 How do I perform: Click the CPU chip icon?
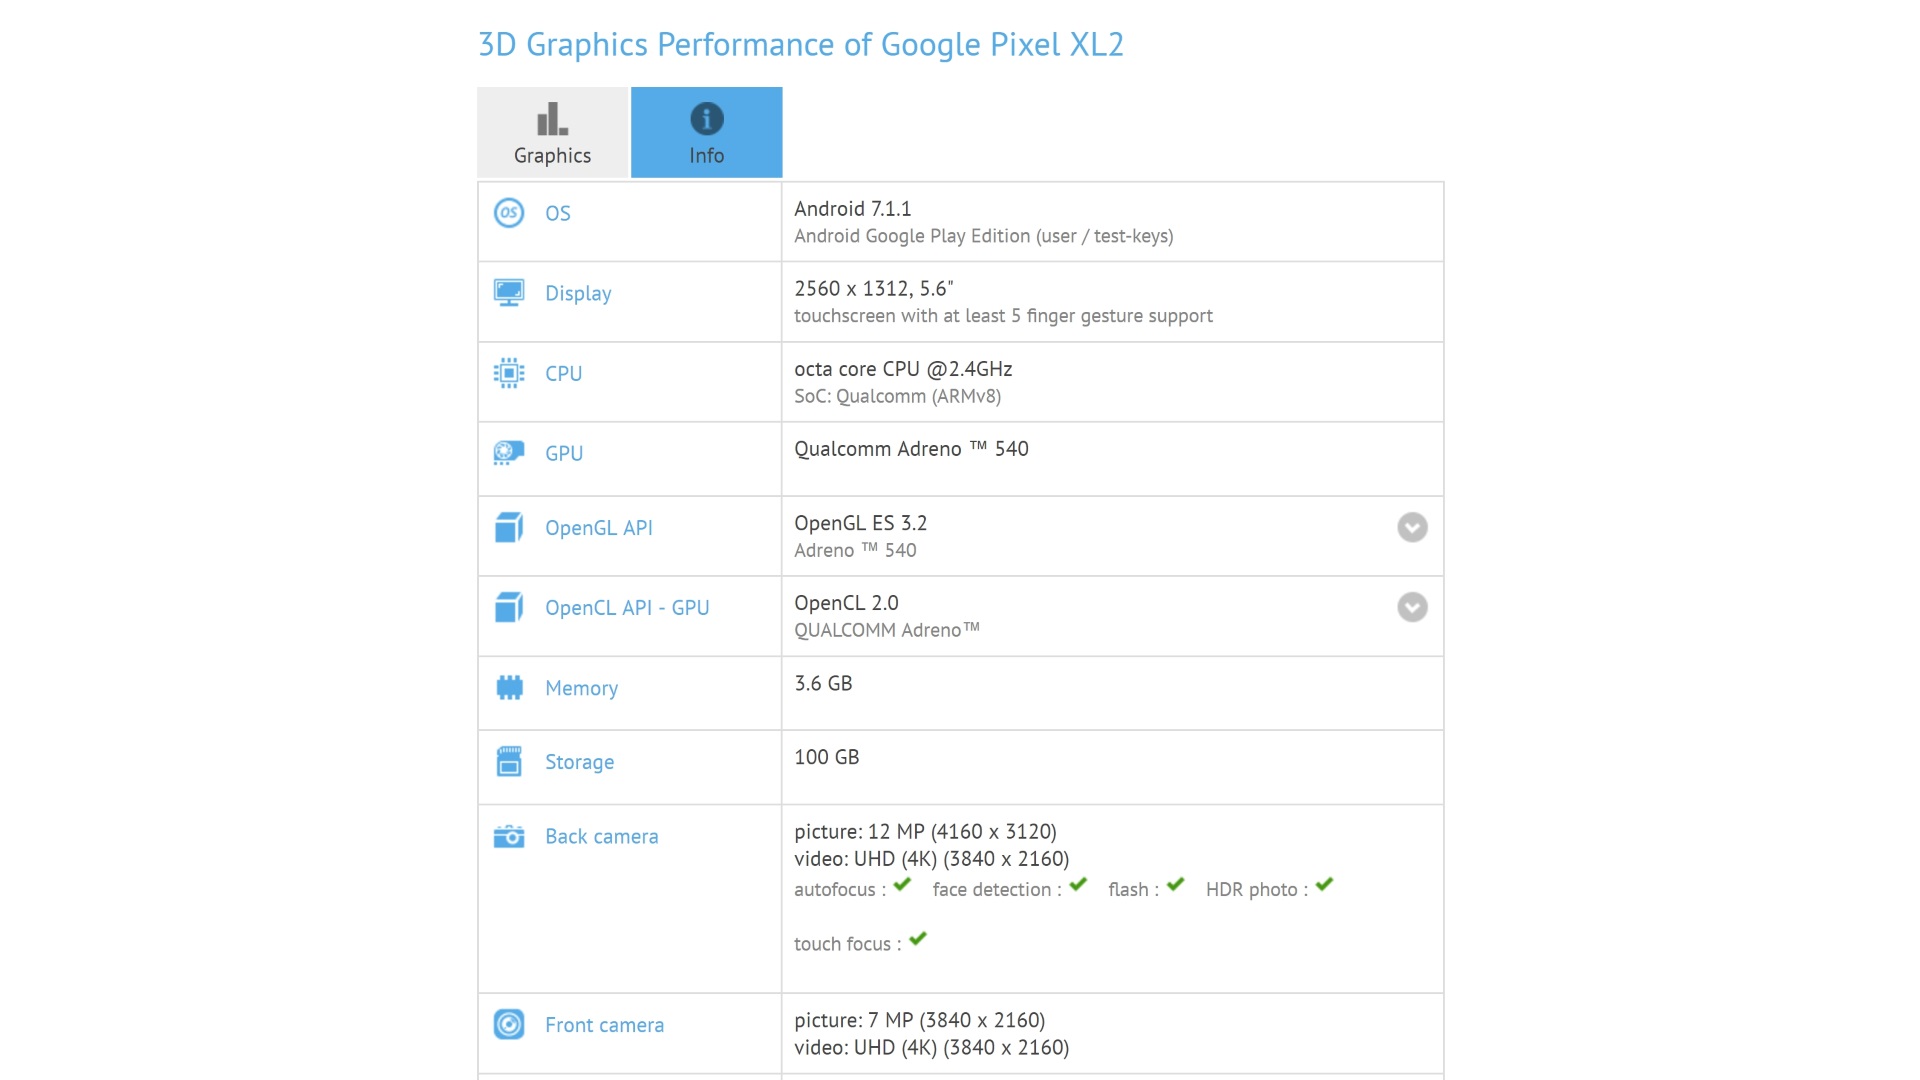tap(509, 373)
